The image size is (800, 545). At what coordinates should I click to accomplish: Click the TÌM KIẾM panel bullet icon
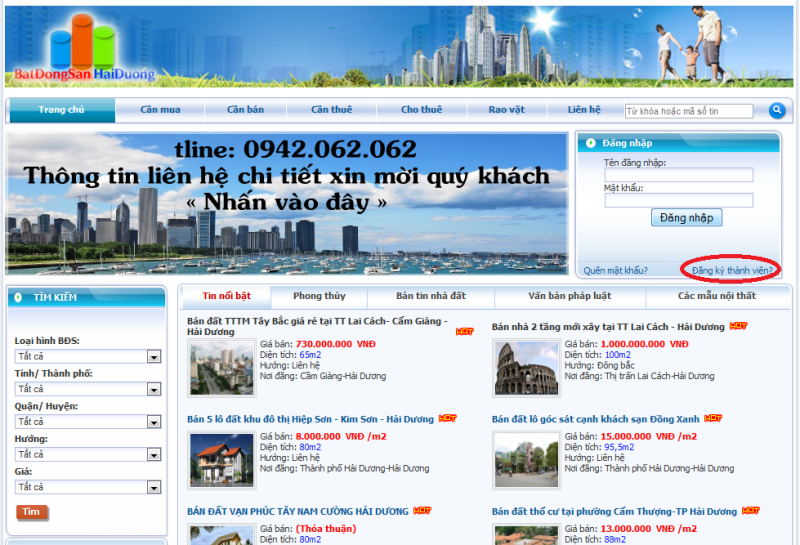(18, 297)
